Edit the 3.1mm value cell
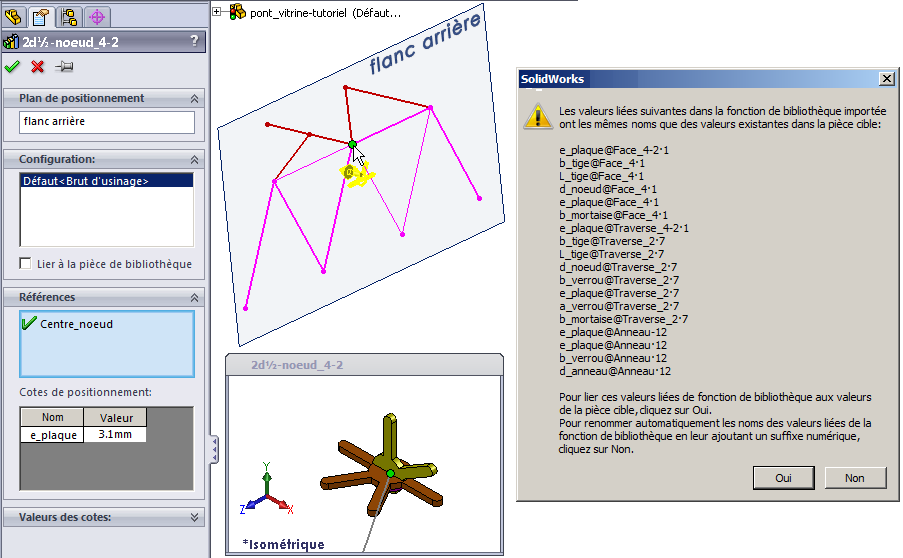The width and height of the screenshot is (903, 558). [x=115, y=434]
